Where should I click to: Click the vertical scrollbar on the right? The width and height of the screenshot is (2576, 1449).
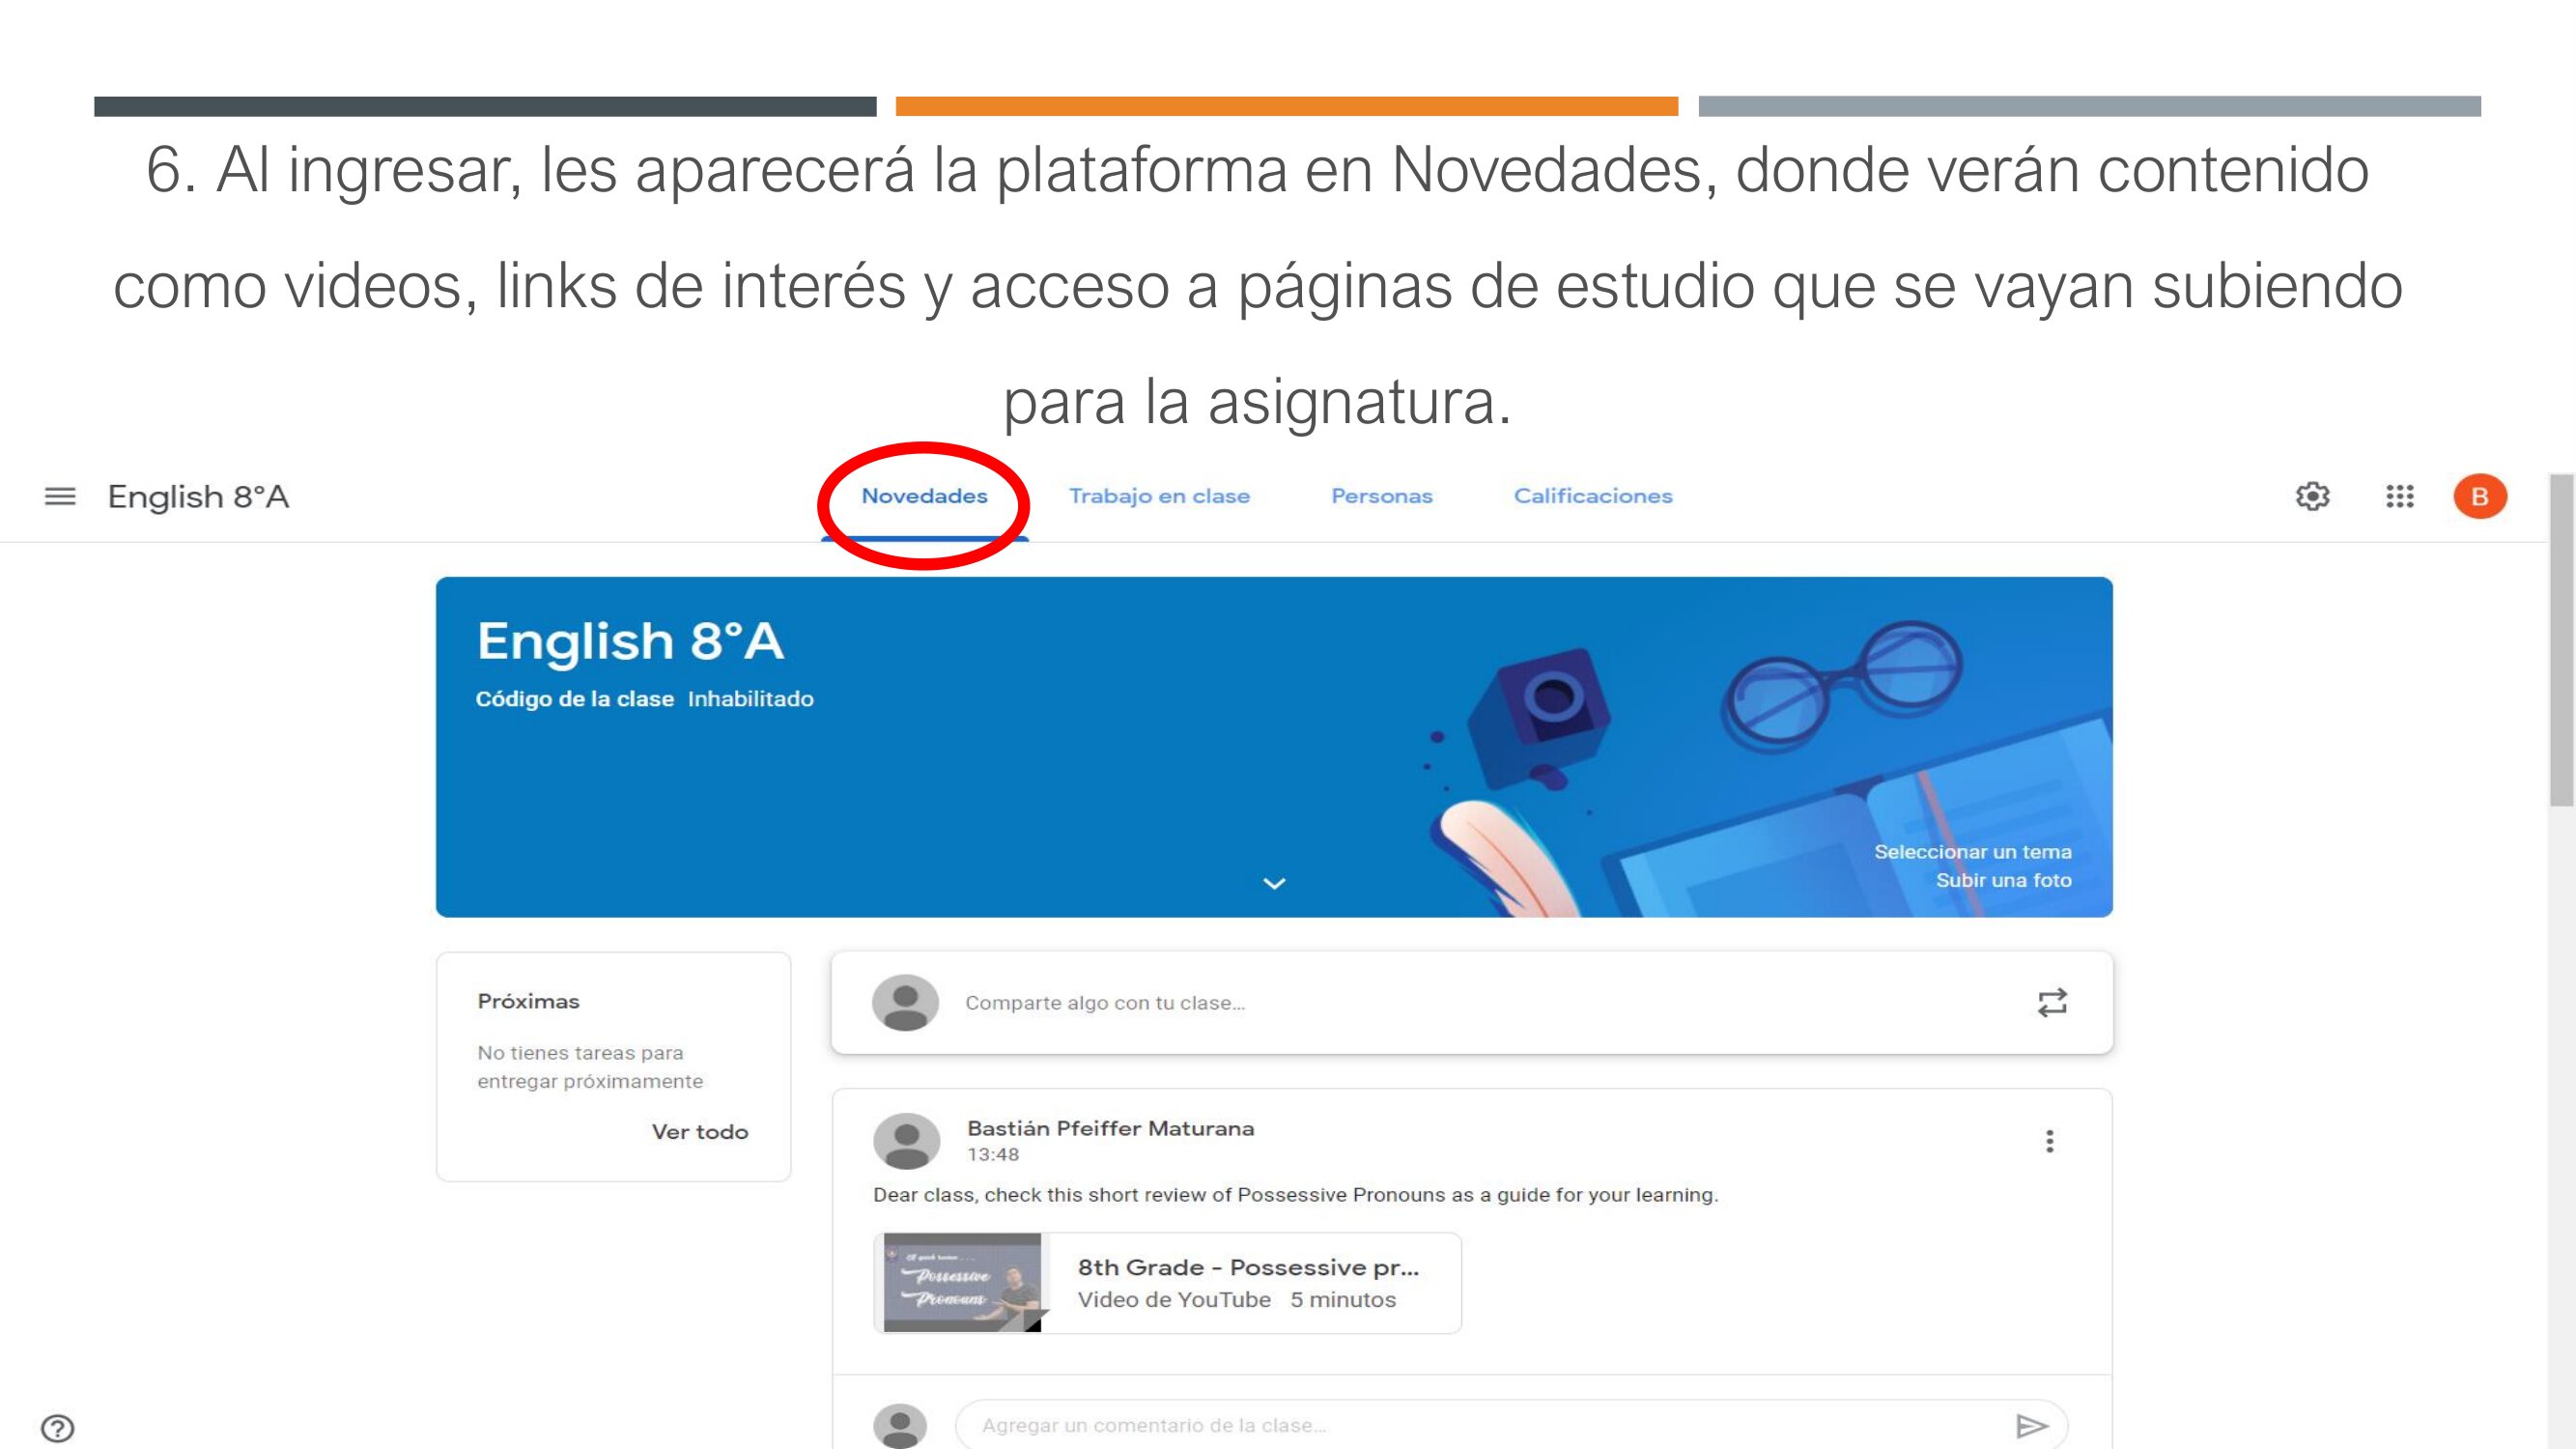click(x=2561, y=640)
